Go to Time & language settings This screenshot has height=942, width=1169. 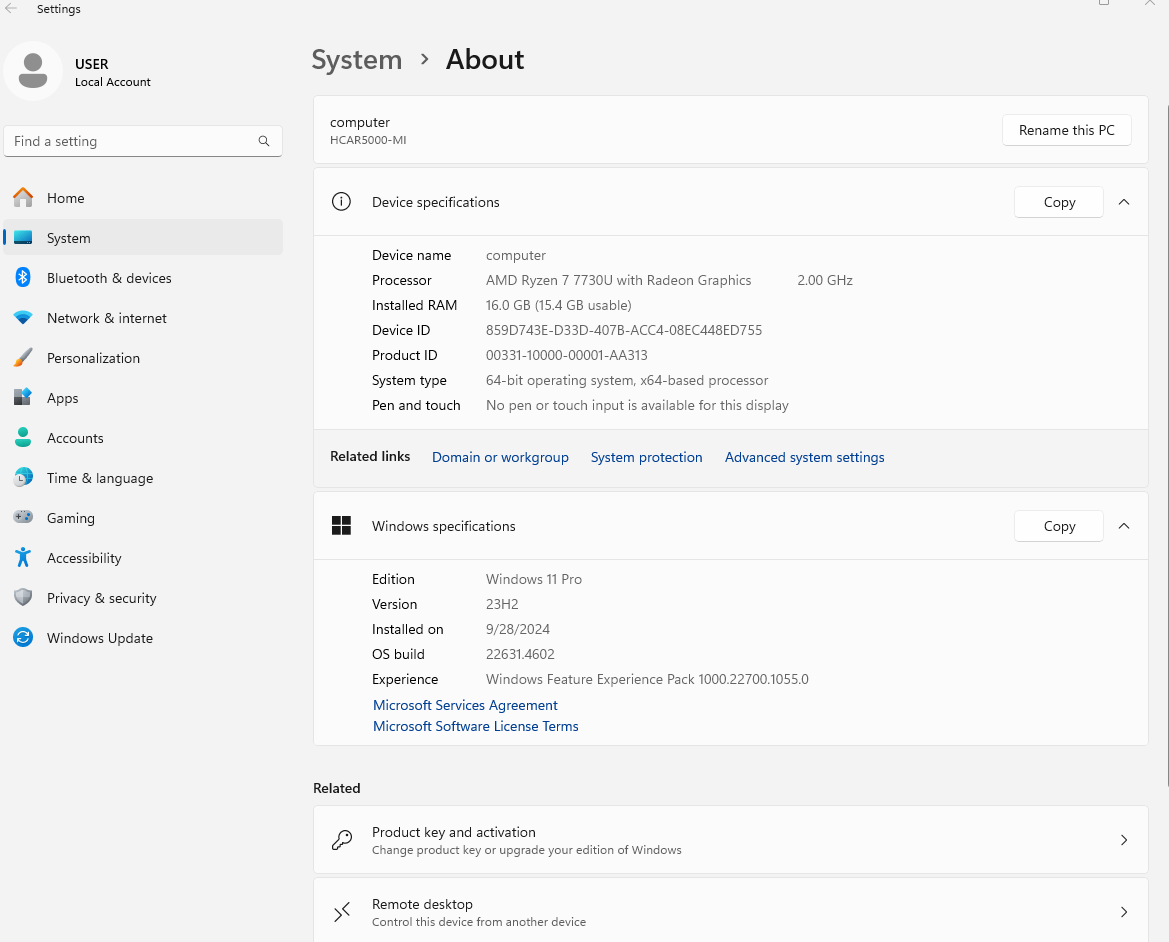point(143,478)
